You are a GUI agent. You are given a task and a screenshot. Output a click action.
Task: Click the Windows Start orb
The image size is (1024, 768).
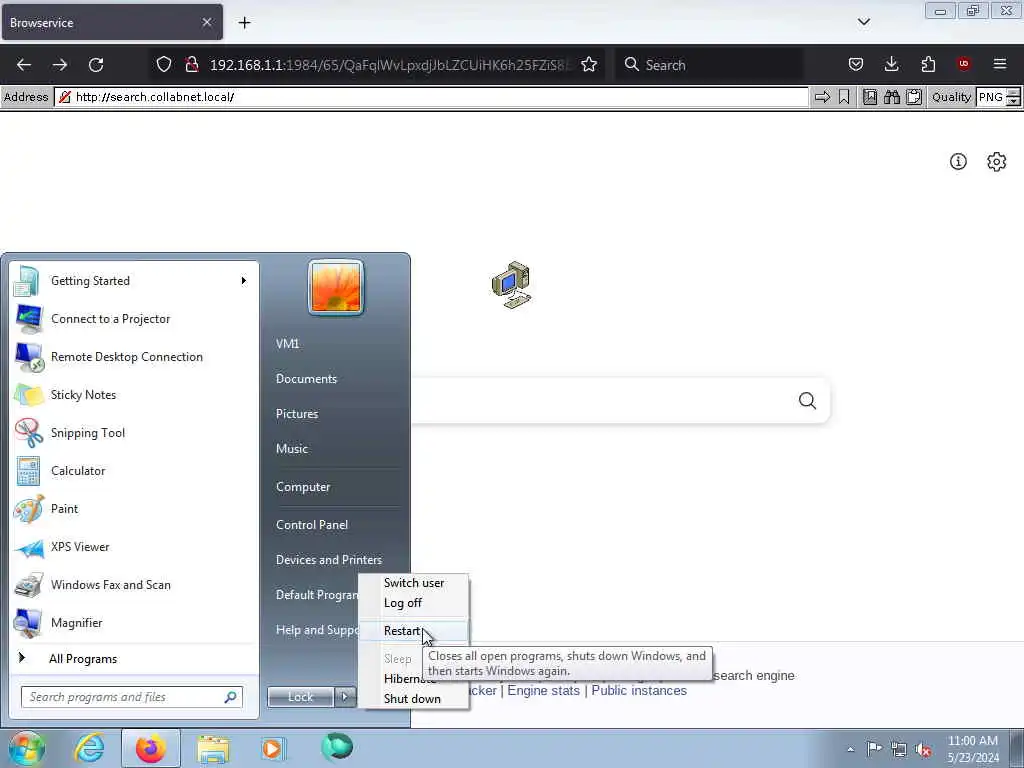(x=27, y=748)
